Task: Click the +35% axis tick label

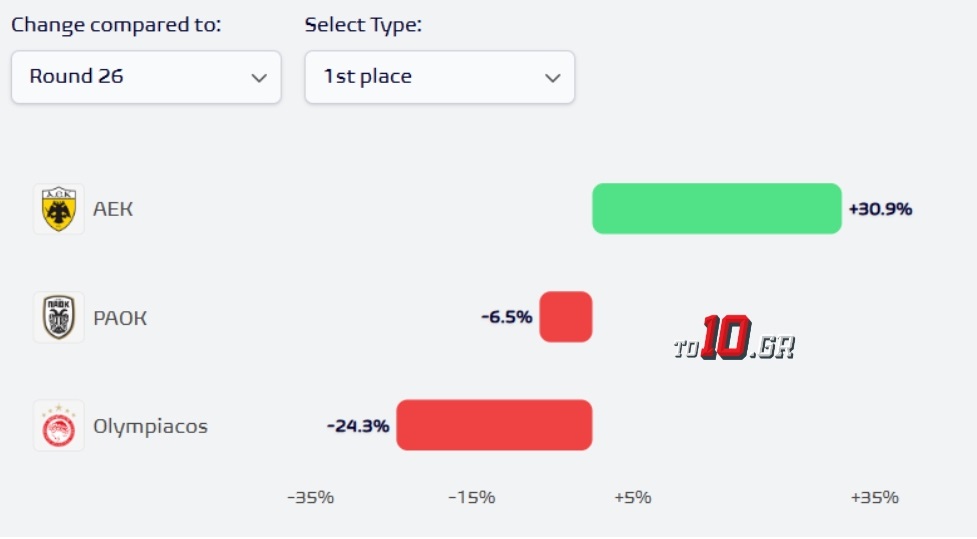Action: pyautogui.click(x=874, y=497)
